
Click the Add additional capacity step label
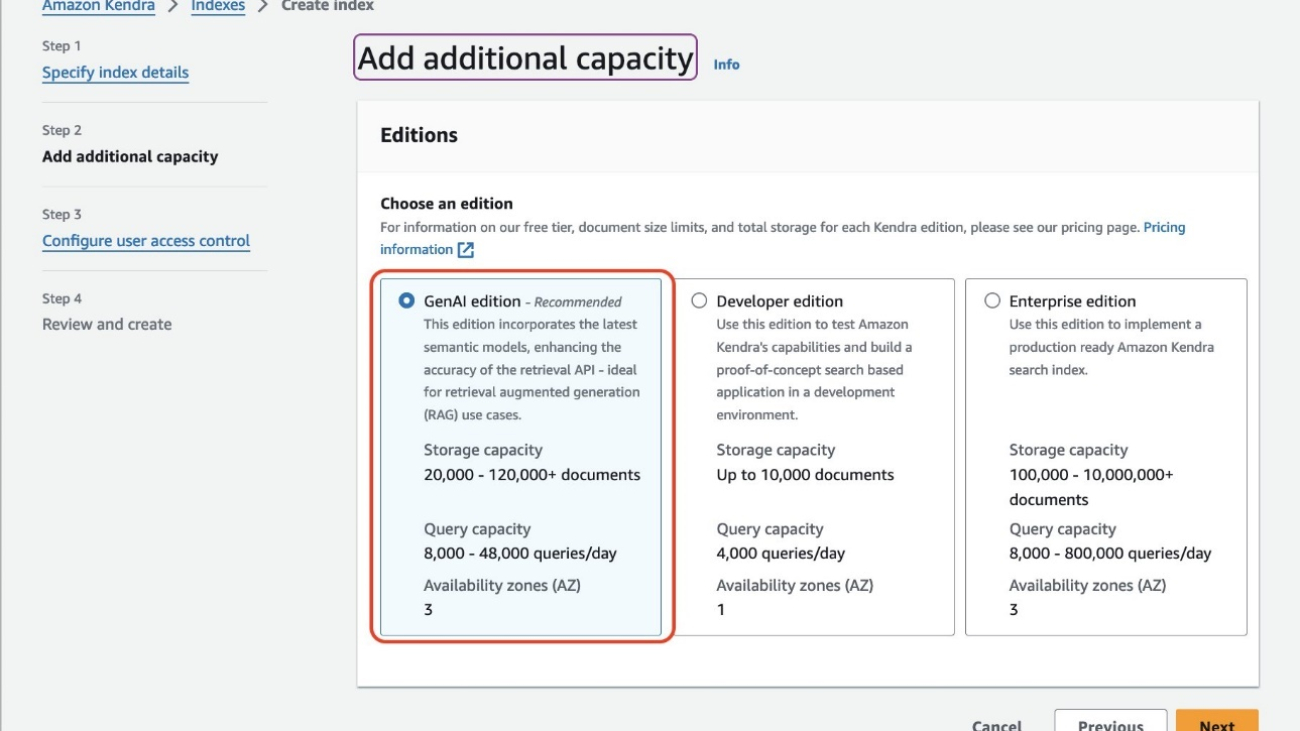click(130, 156)
